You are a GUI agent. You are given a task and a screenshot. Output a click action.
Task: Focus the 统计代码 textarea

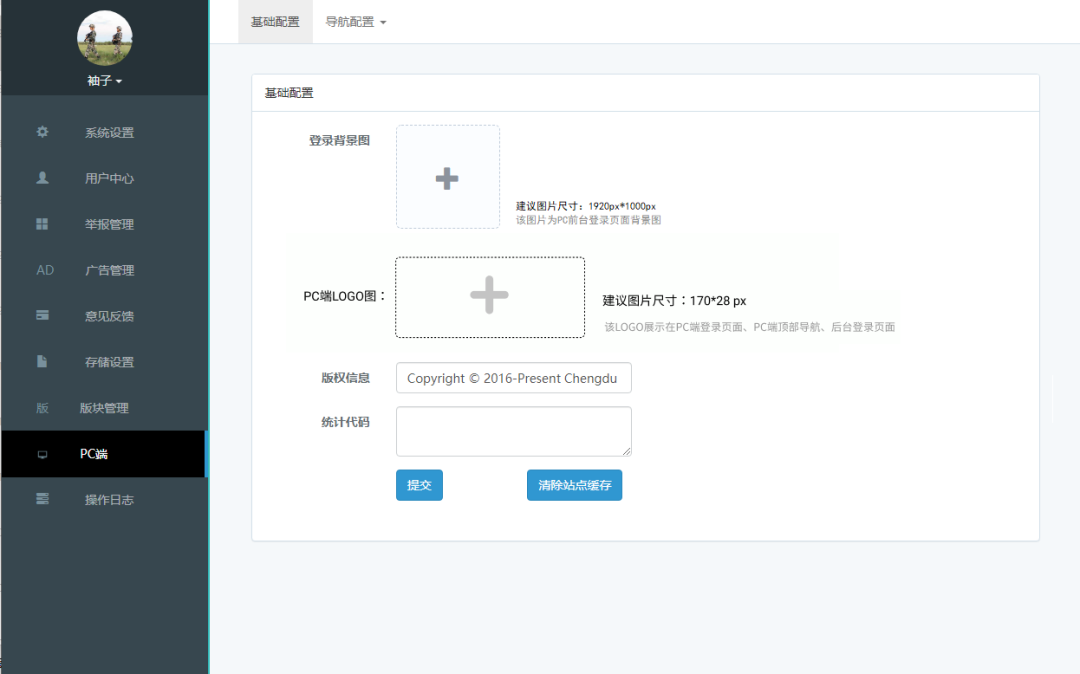click(x=514, y=432)
